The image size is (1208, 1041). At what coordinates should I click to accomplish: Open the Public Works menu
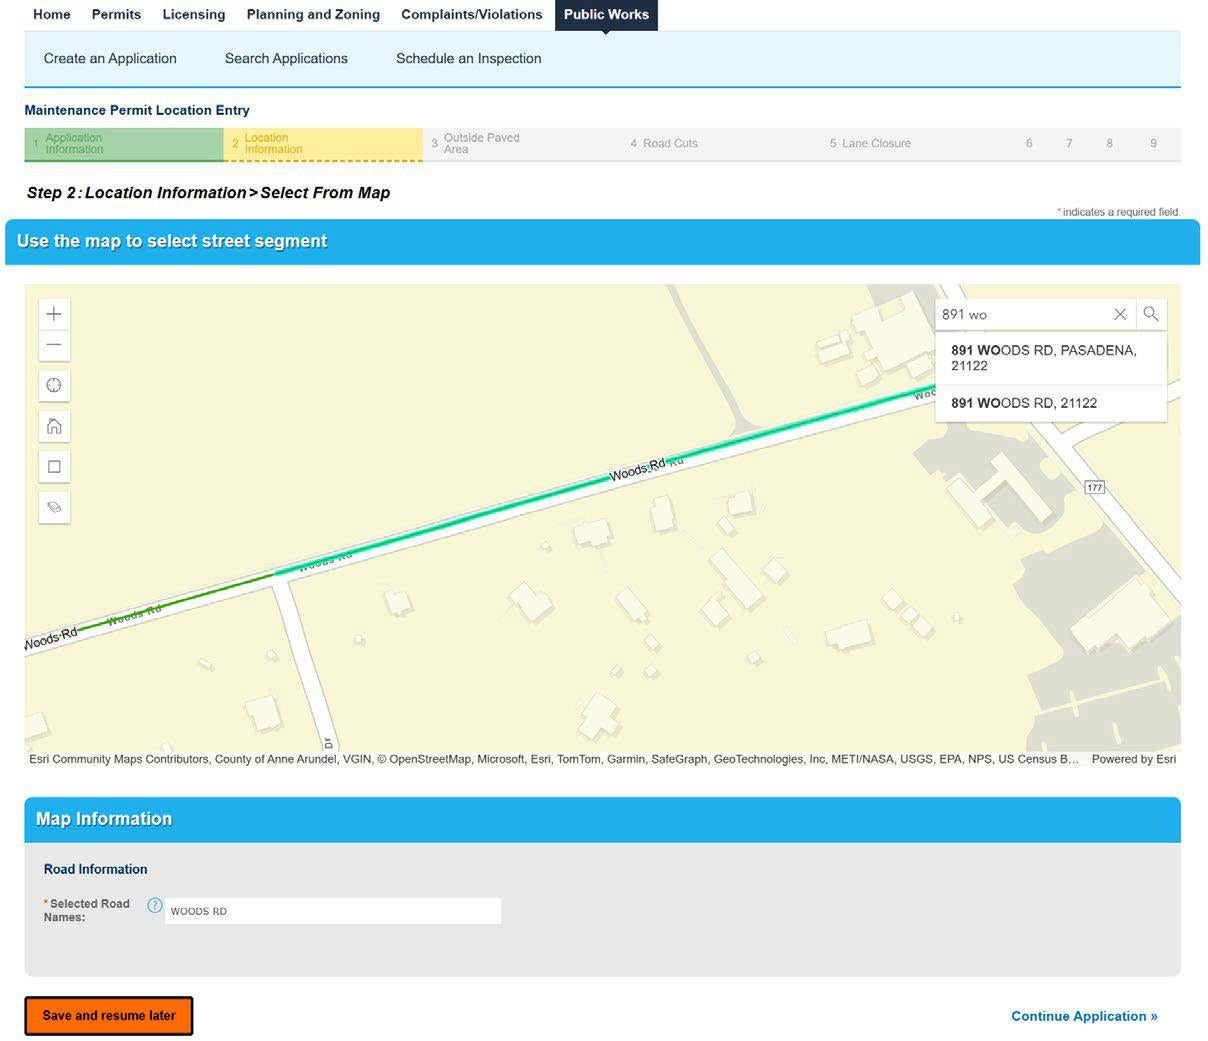[606, 14]
